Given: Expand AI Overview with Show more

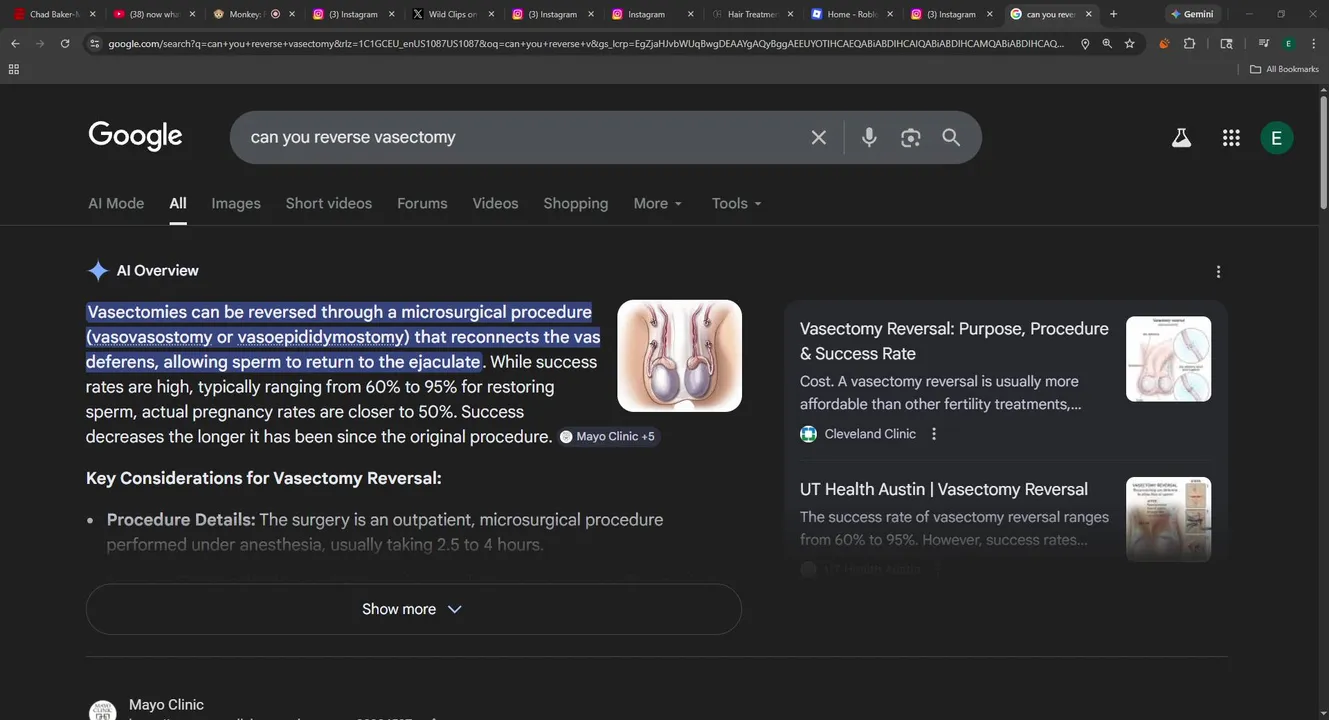Looking at the screenshot, I should 413,609.
